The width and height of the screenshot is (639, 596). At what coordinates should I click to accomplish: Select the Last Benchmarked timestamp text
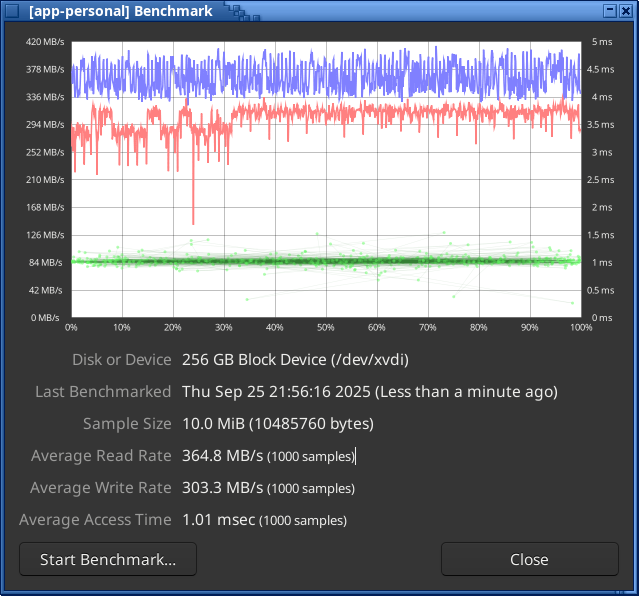369,392
